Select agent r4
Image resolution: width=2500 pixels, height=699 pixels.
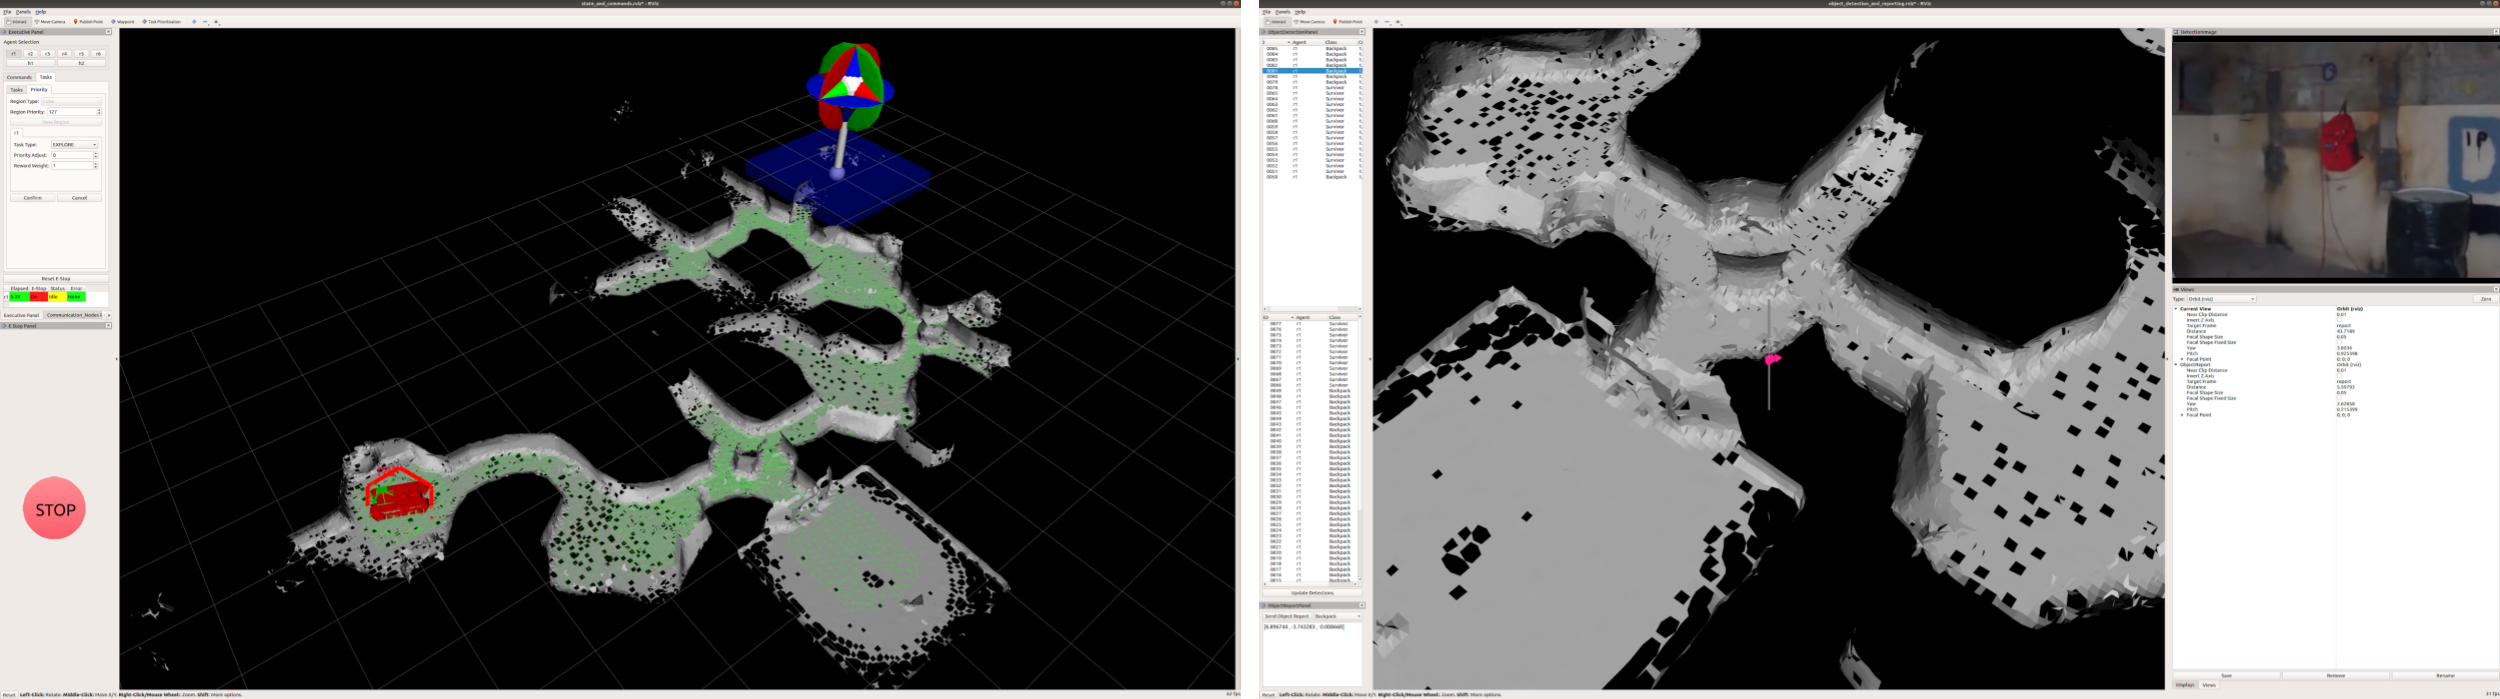pyautogui.click(x=64, y=54)
